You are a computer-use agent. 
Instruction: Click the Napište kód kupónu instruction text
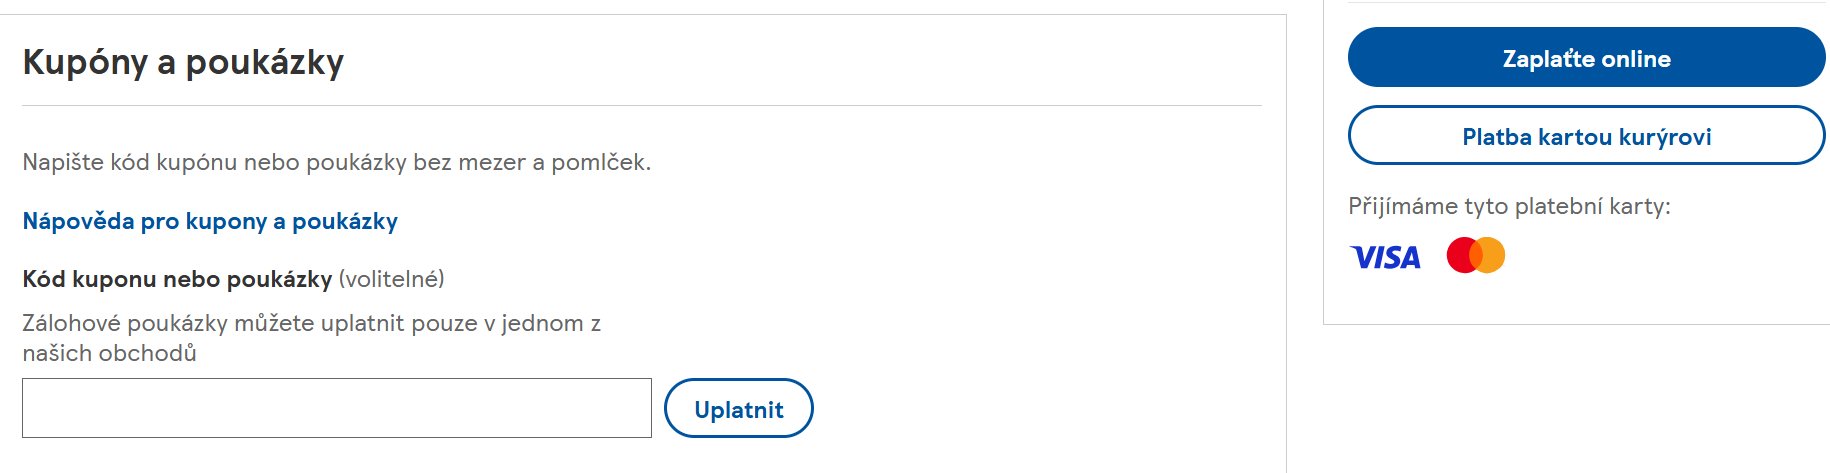(336, 162)
